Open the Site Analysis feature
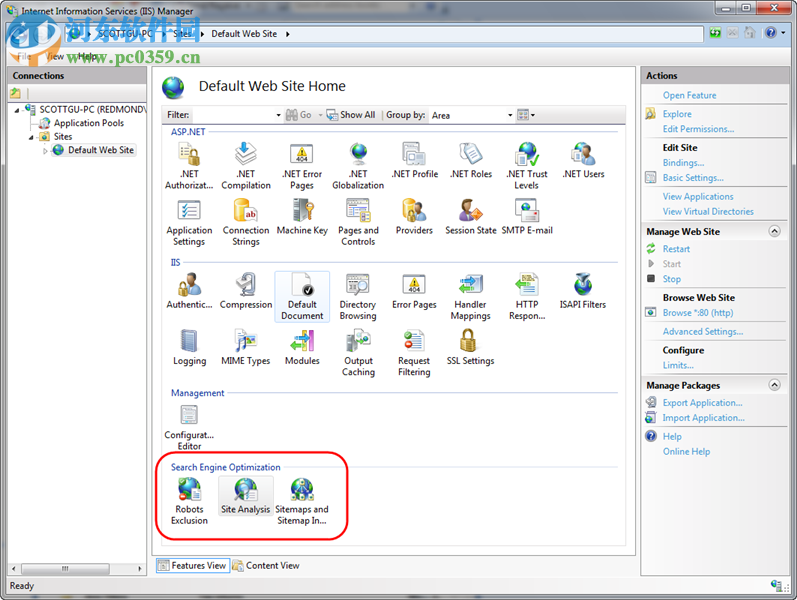The image size is (797, 600). 246,496
